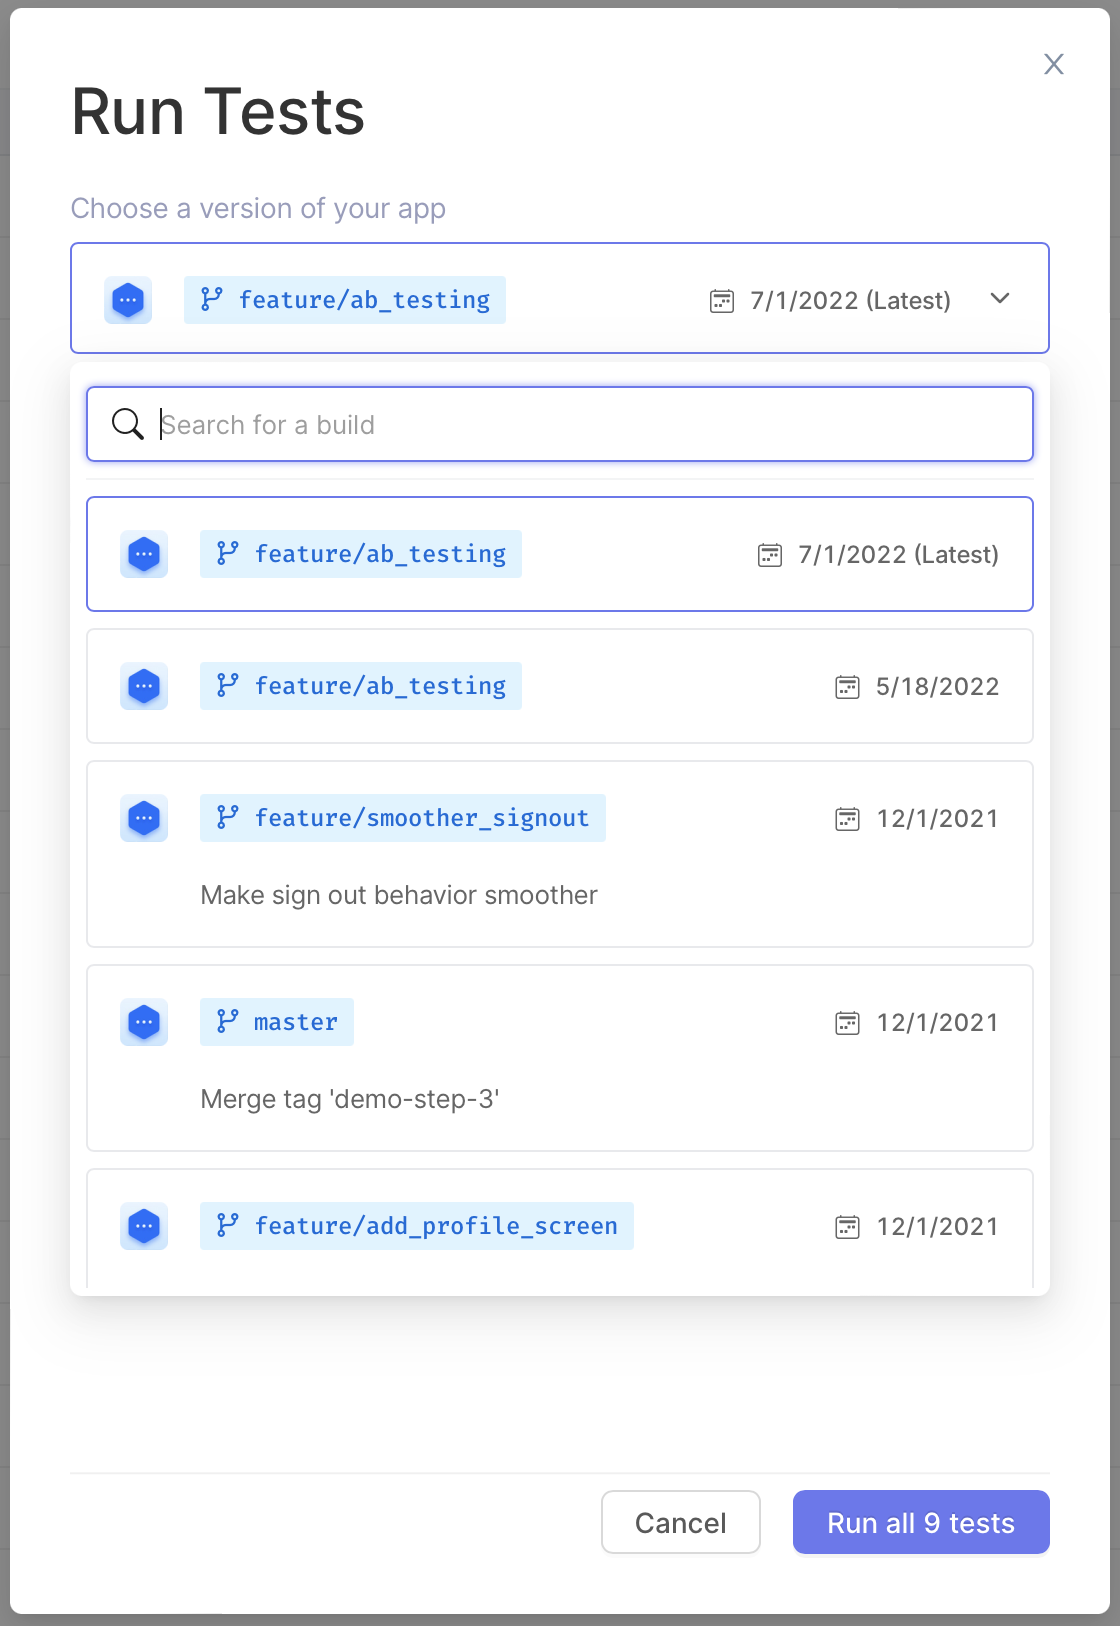Click "Merge tag 'demo-step-3'" description
Image resolution: width=1120 pixels, height=1626 pixels.
pyautogui.click(x=350, y=1099)
